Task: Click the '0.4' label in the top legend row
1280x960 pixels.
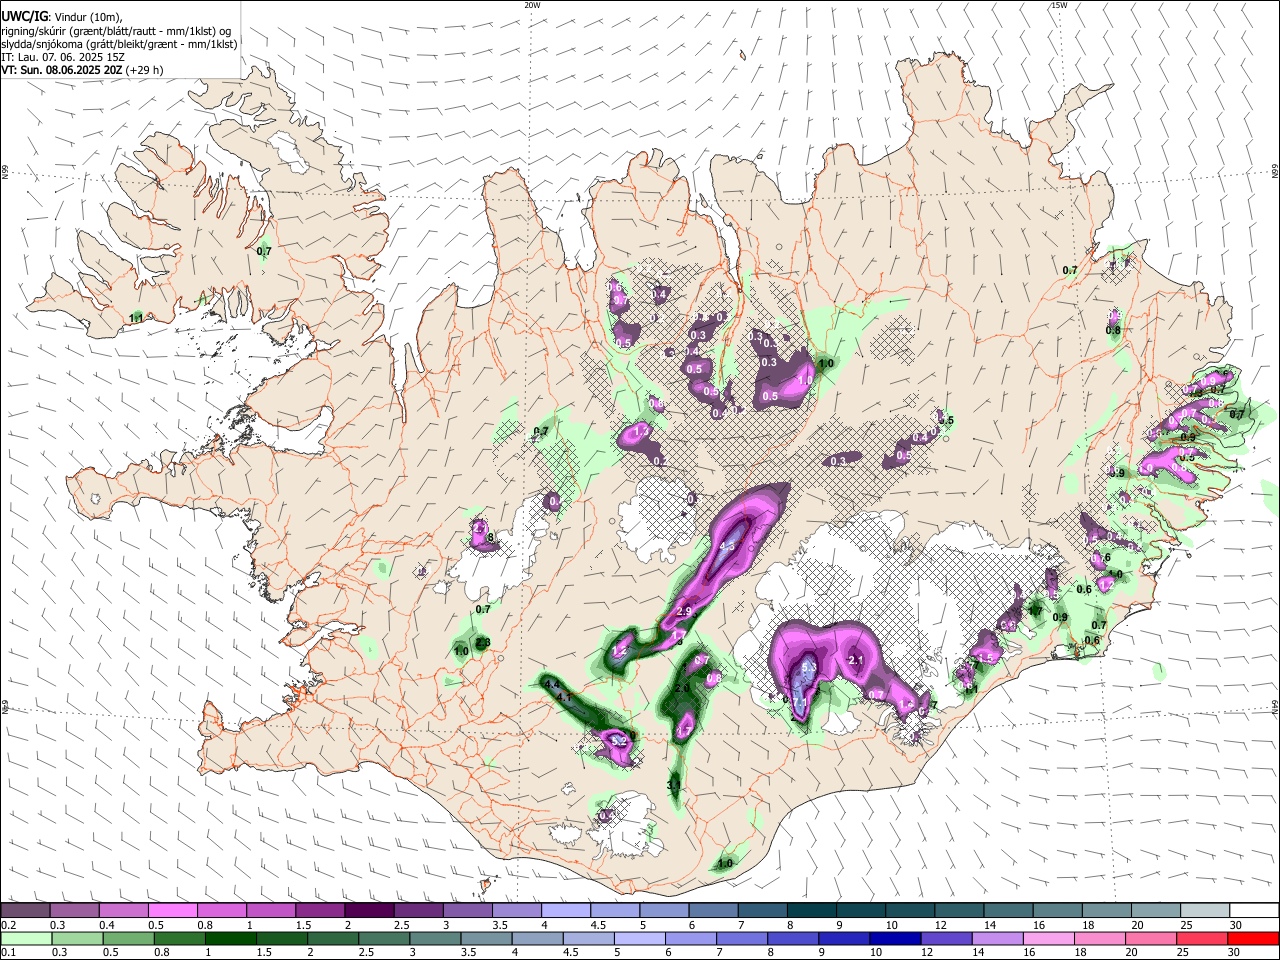Action: [107, 925]
